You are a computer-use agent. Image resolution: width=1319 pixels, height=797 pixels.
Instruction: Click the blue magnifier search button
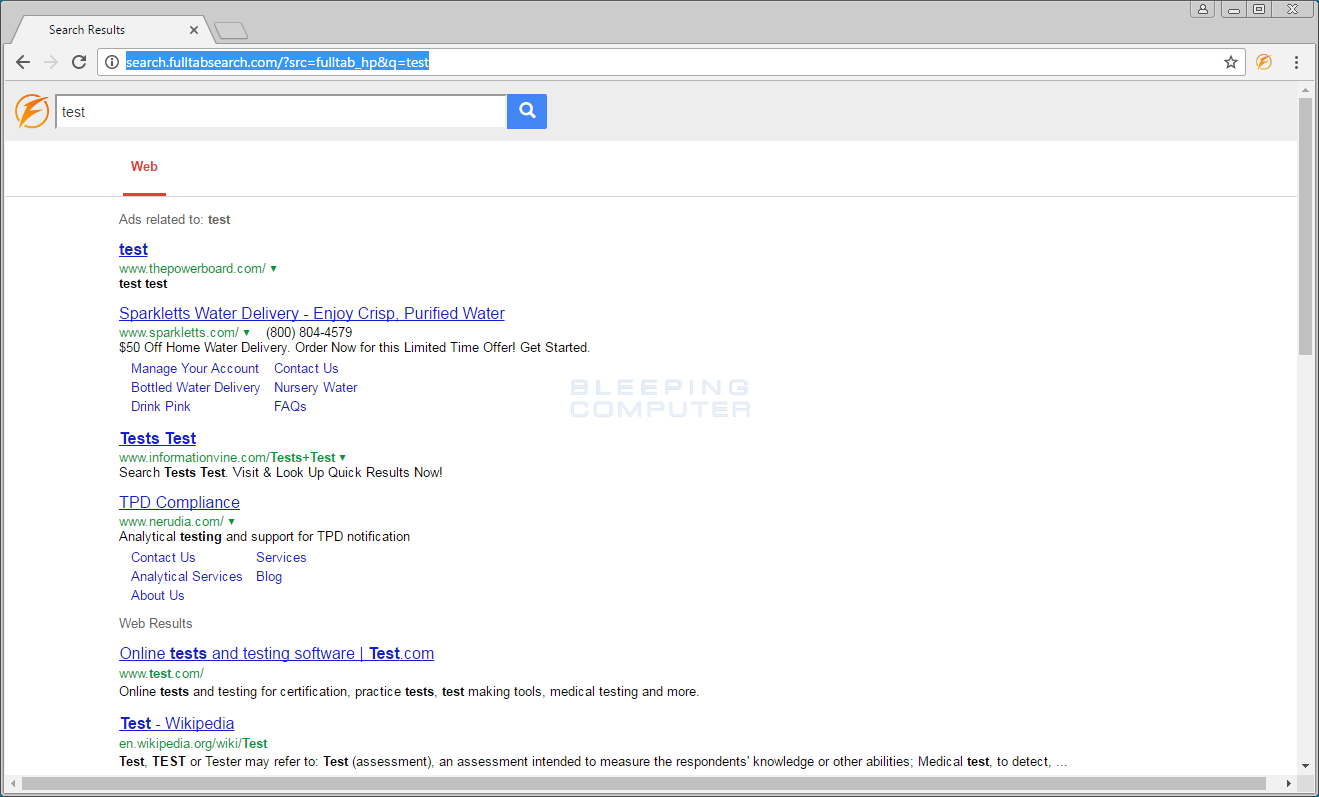527,111
